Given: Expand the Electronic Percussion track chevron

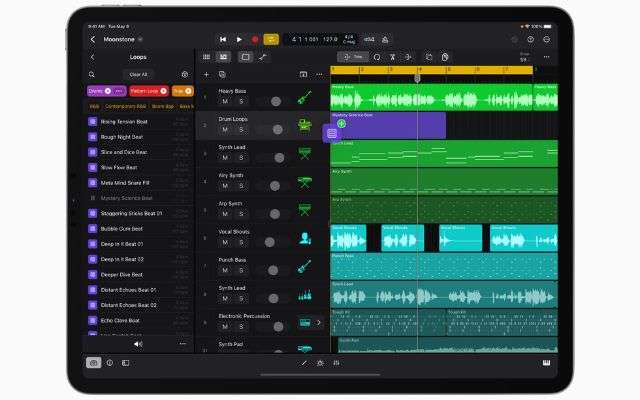Looking at the screenshot, I should [319, 322].
